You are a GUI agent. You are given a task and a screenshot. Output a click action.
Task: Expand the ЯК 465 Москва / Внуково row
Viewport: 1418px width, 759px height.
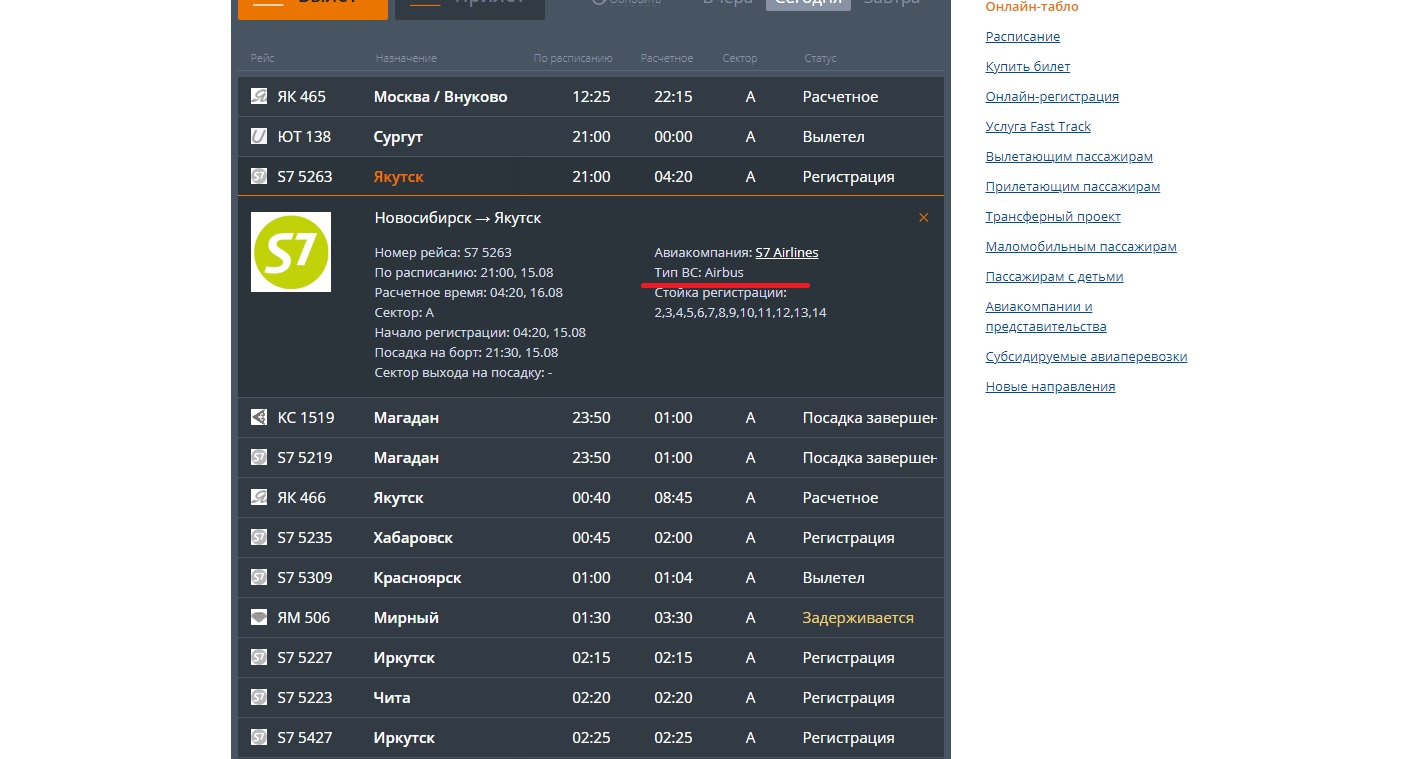[x=591, y=97]
